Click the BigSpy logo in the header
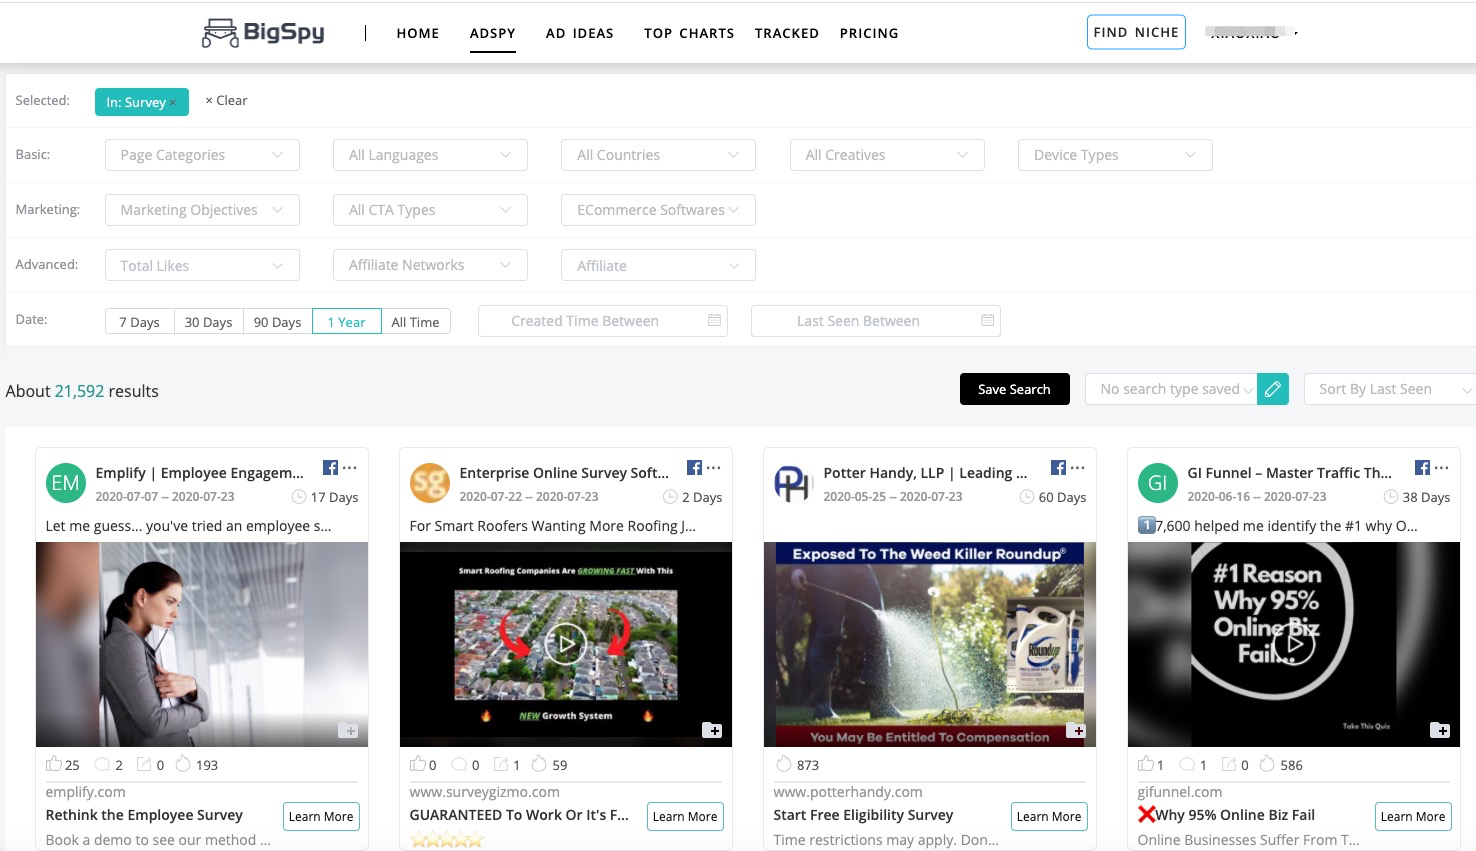Image resolution: width=1476 pixels, height=851 pixels. pos(261,31)
